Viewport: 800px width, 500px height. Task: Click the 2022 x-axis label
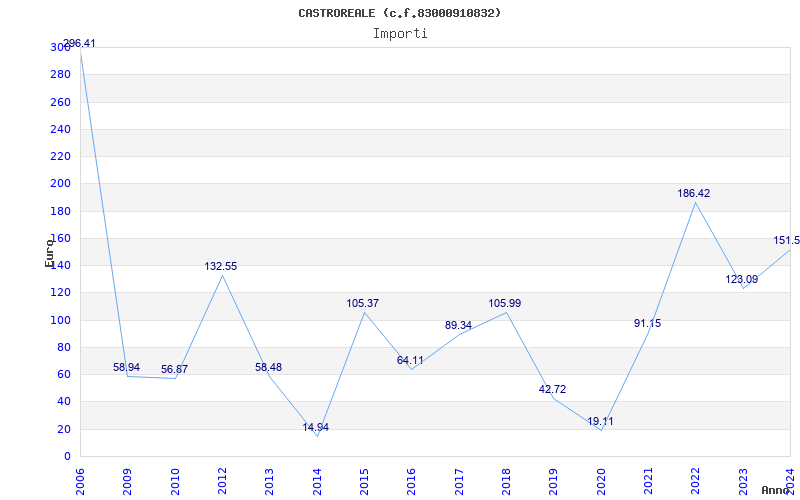click(x=695, y=482)
